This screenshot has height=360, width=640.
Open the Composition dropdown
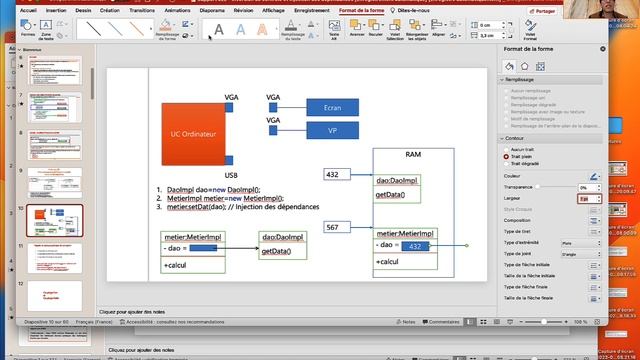(x=595, y=221)
